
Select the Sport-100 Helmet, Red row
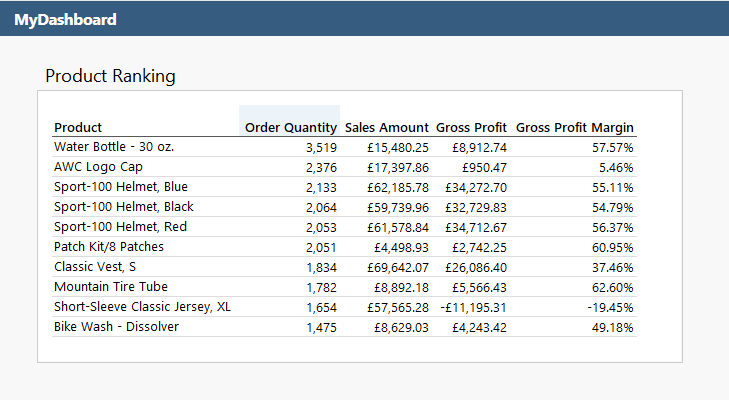click(x=120, y=227)
